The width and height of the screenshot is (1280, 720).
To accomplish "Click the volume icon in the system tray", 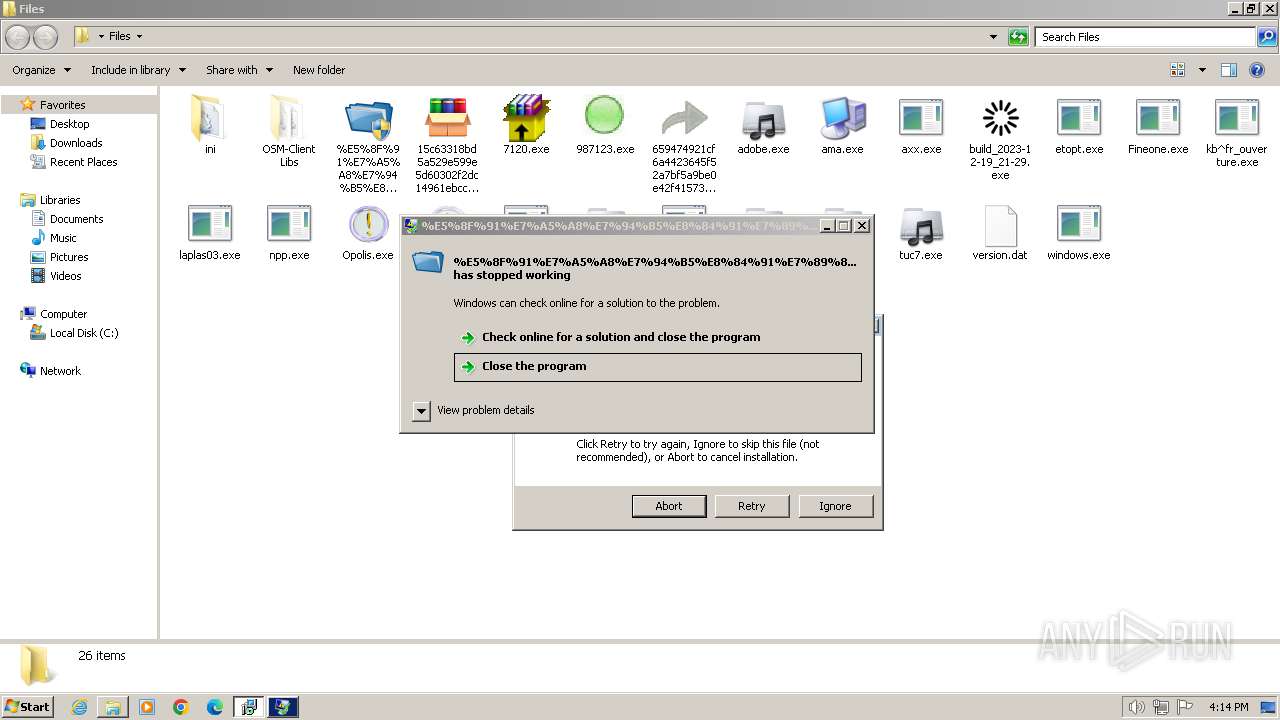I will click(x=1137, y=707).
